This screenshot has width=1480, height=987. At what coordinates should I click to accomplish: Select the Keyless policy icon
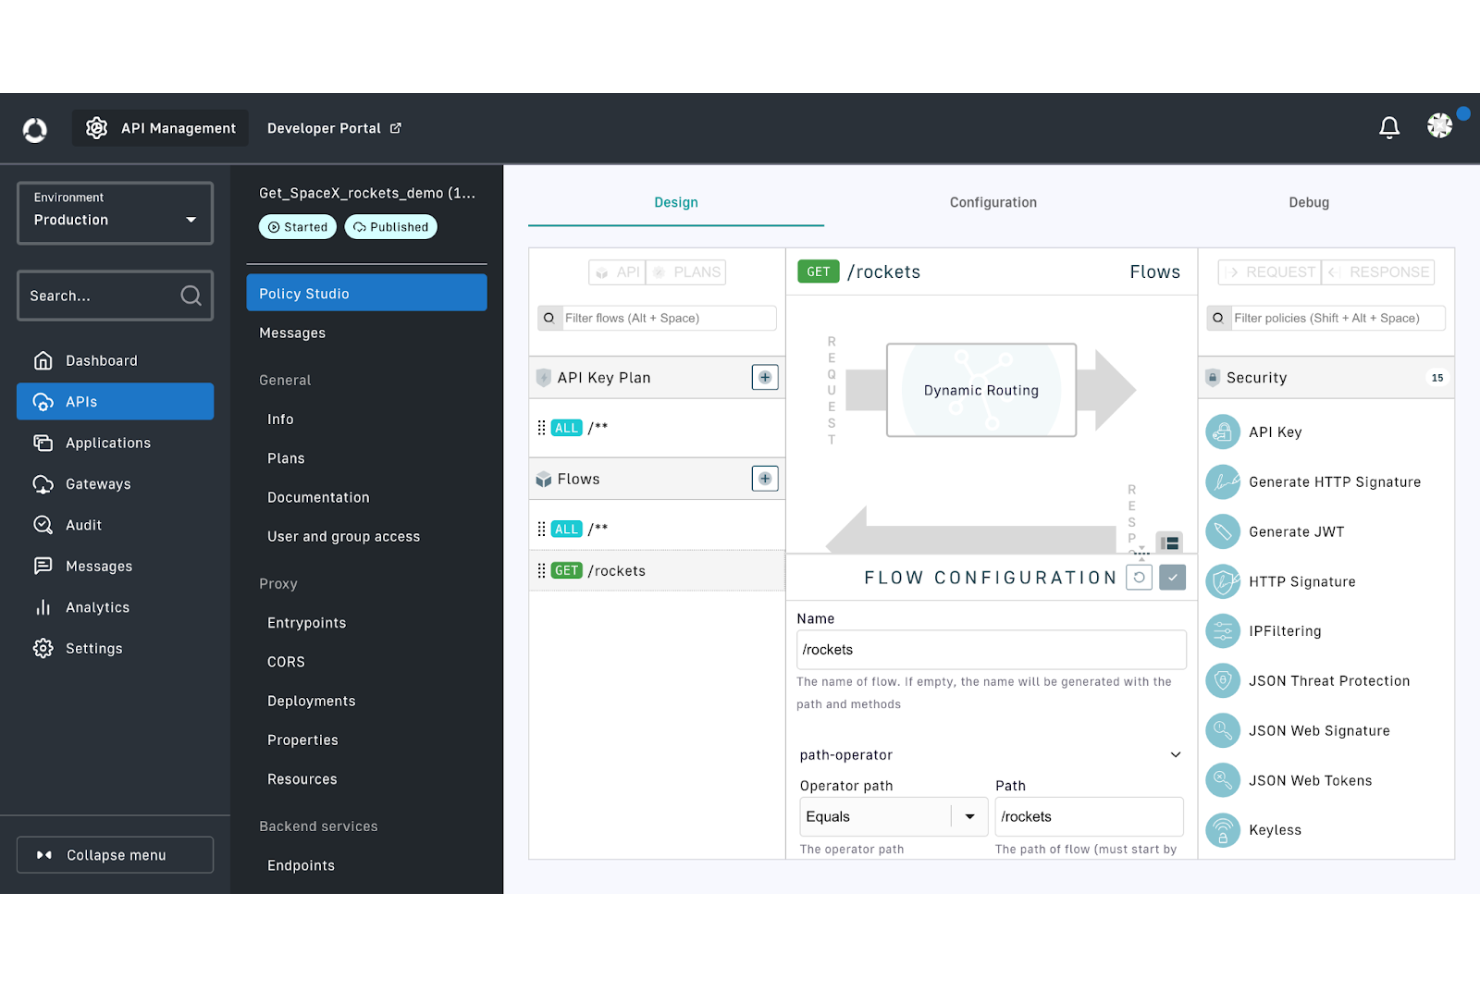pyautogui.click(x=1222, y=830)
